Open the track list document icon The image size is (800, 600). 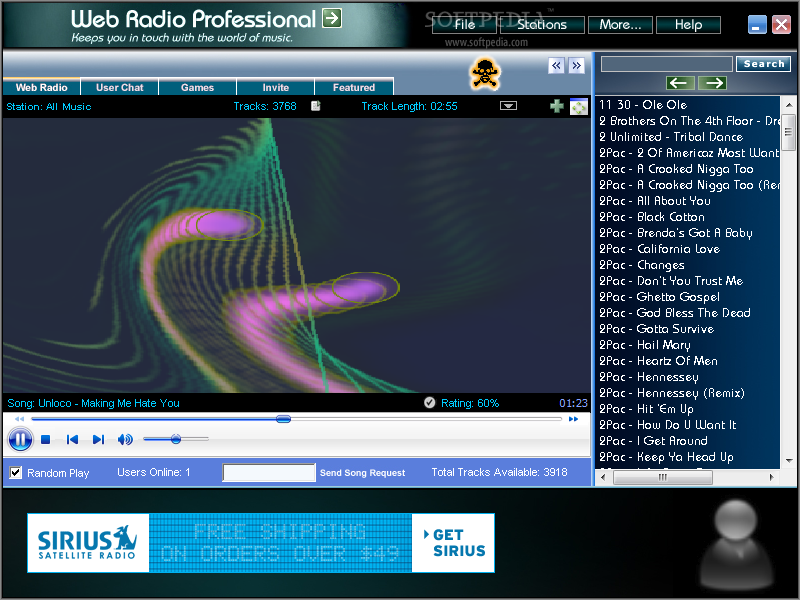tap(316, 106)
